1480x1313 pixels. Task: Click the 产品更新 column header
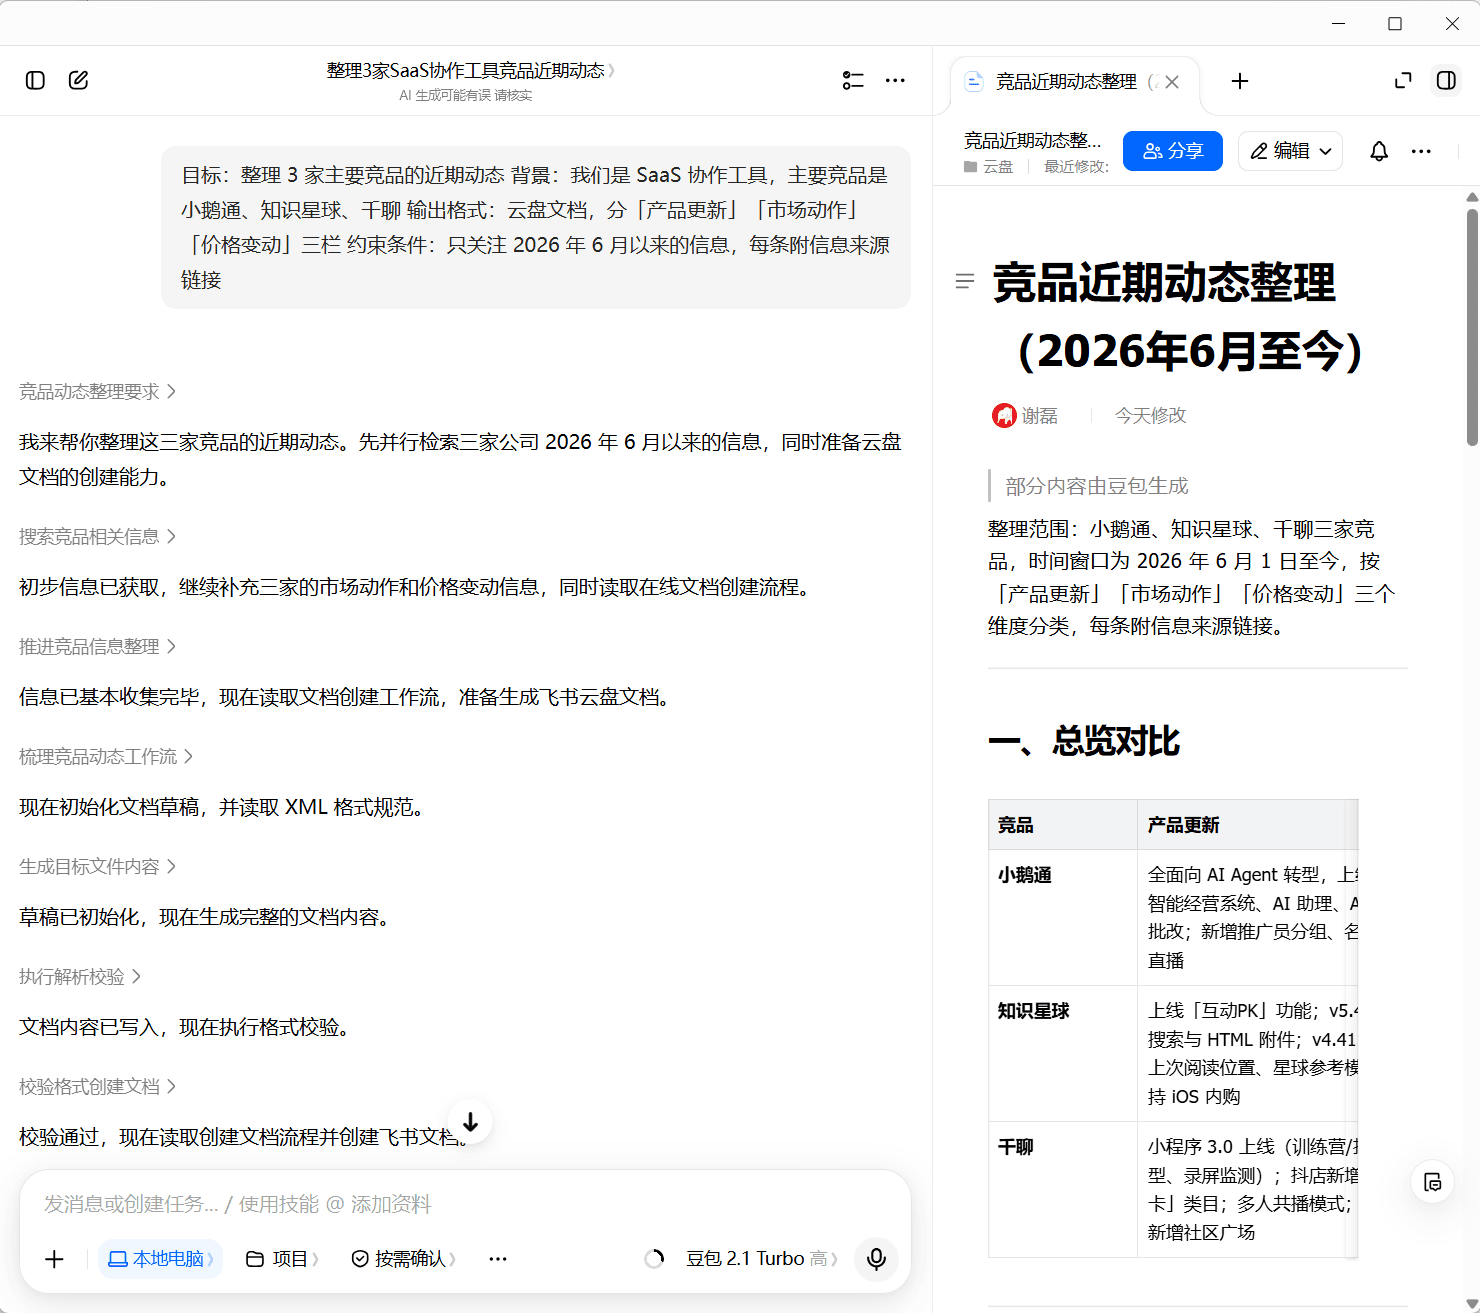click(x=1247, y=825)
